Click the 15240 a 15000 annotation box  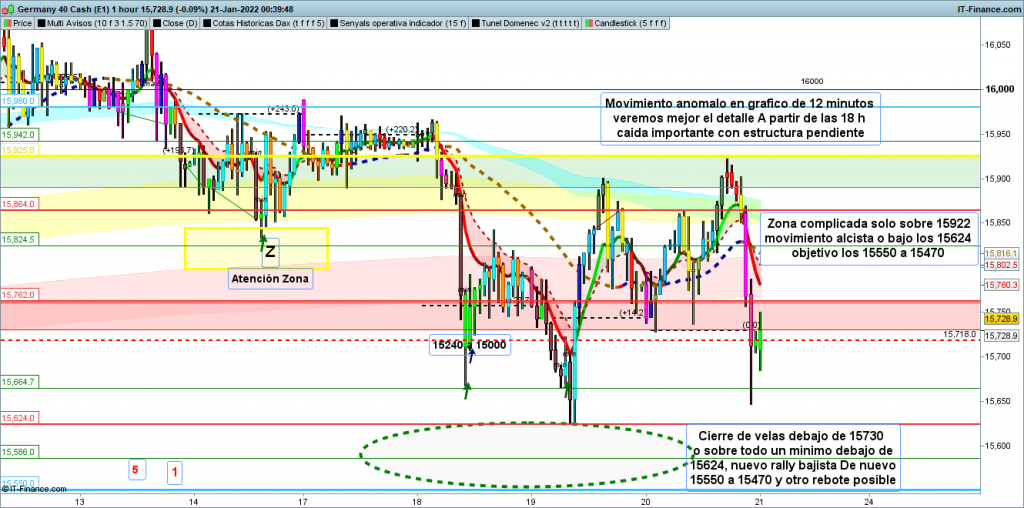469,344
